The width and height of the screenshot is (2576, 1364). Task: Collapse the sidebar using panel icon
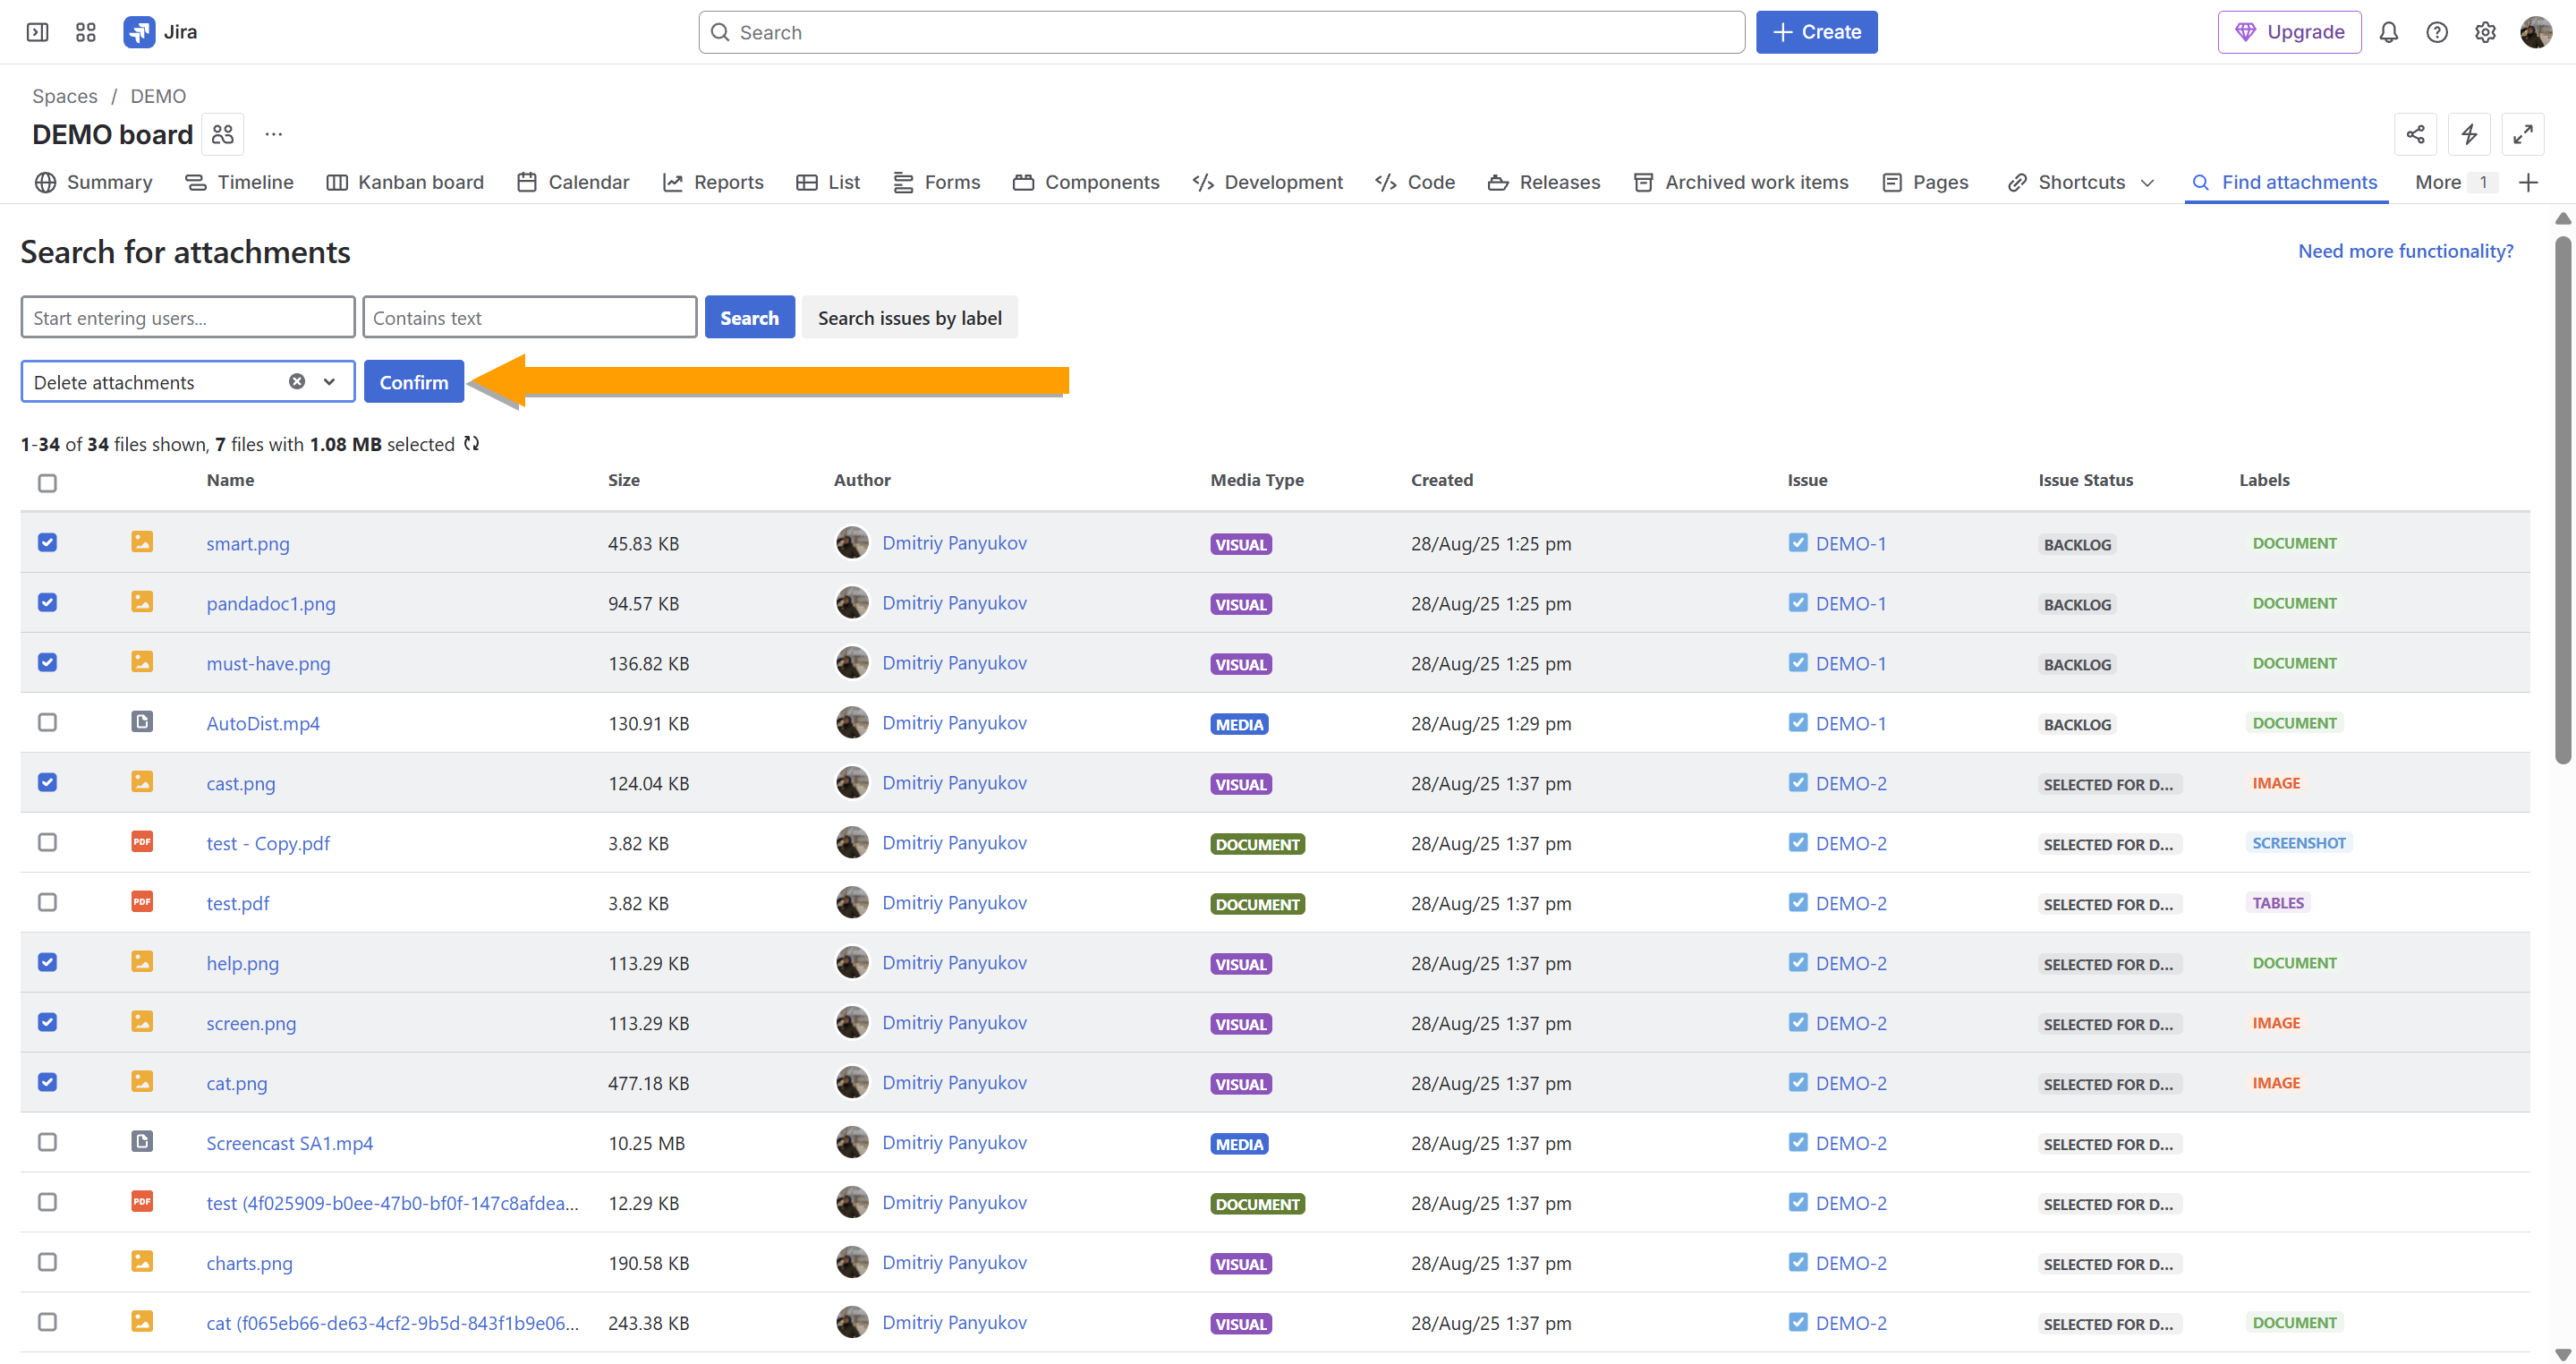coord(37,32)
